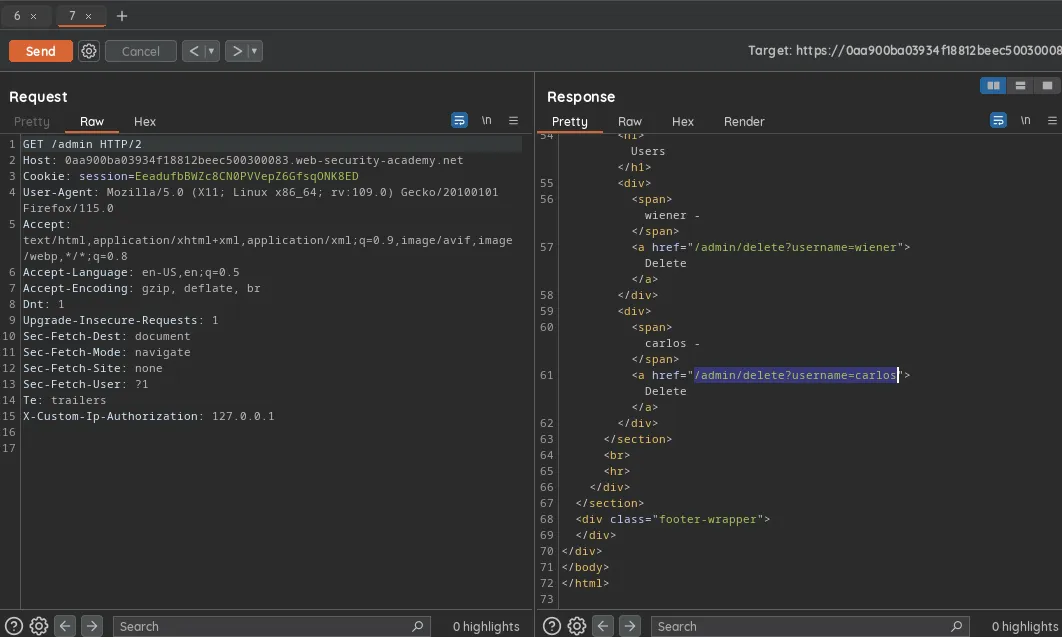This screenshot has height=637, width=1062.
Task: Switch to top-bottom layout view
Action: (1020, 85)
